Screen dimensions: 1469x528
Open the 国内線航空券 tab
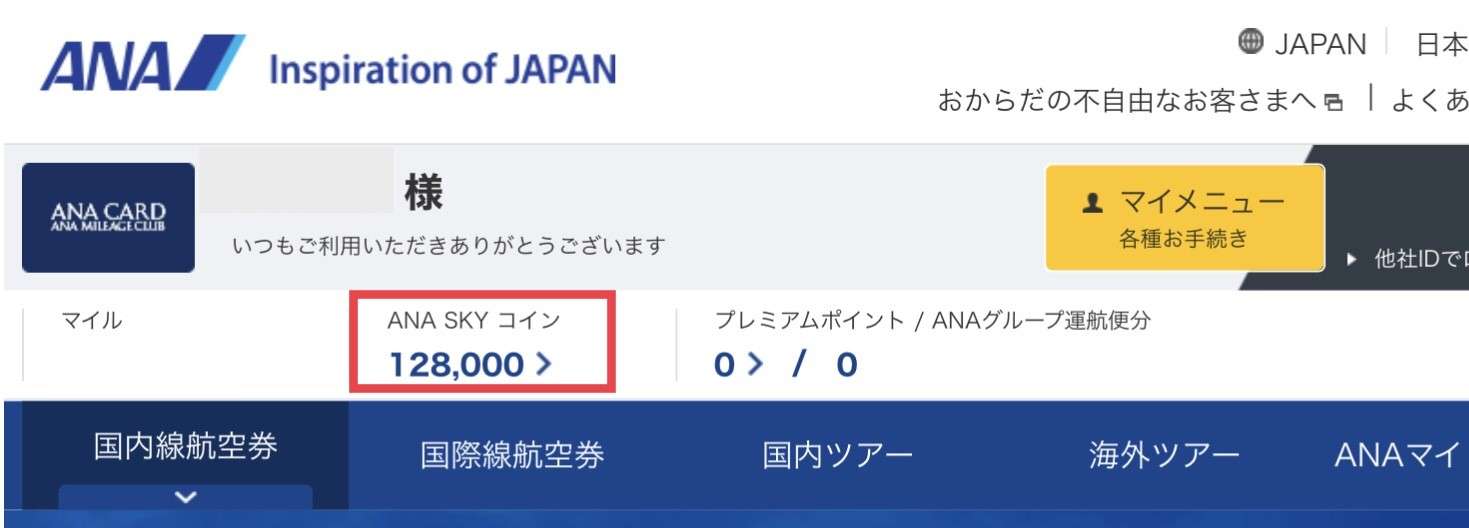point(186,446)
